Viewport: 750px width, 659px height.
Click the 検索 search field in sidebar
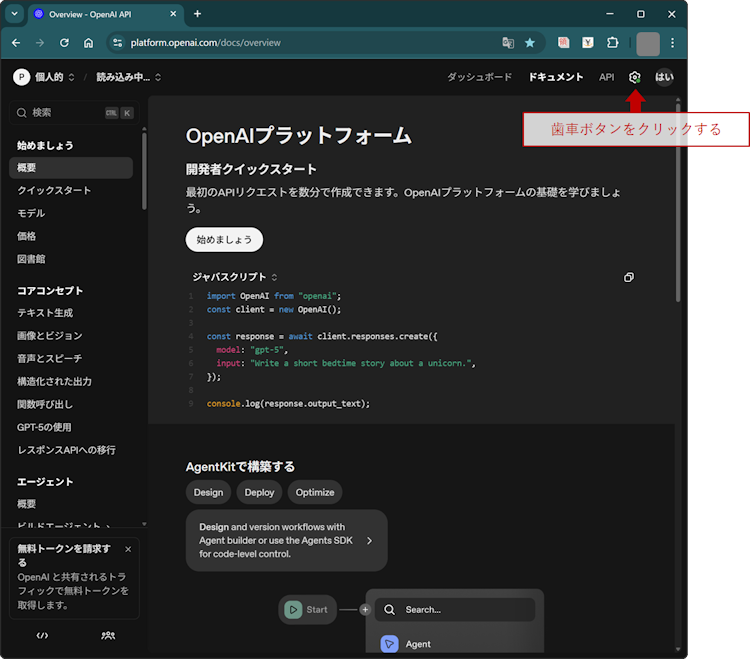pyautogui.click(x=70, y=113)
